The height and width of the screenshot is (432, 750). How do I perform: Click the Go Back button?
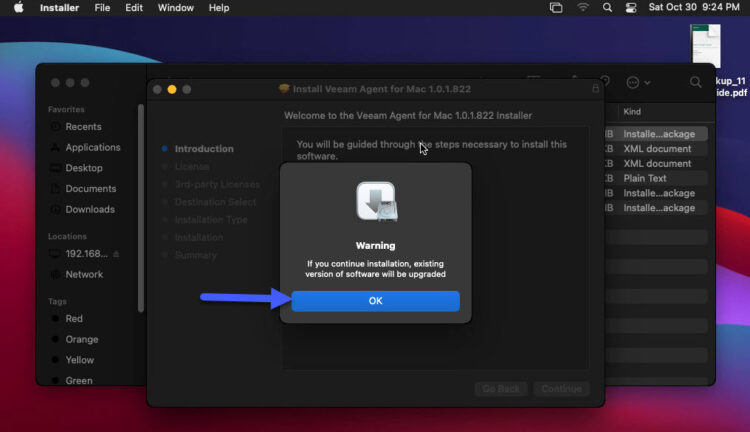(501, 389)
